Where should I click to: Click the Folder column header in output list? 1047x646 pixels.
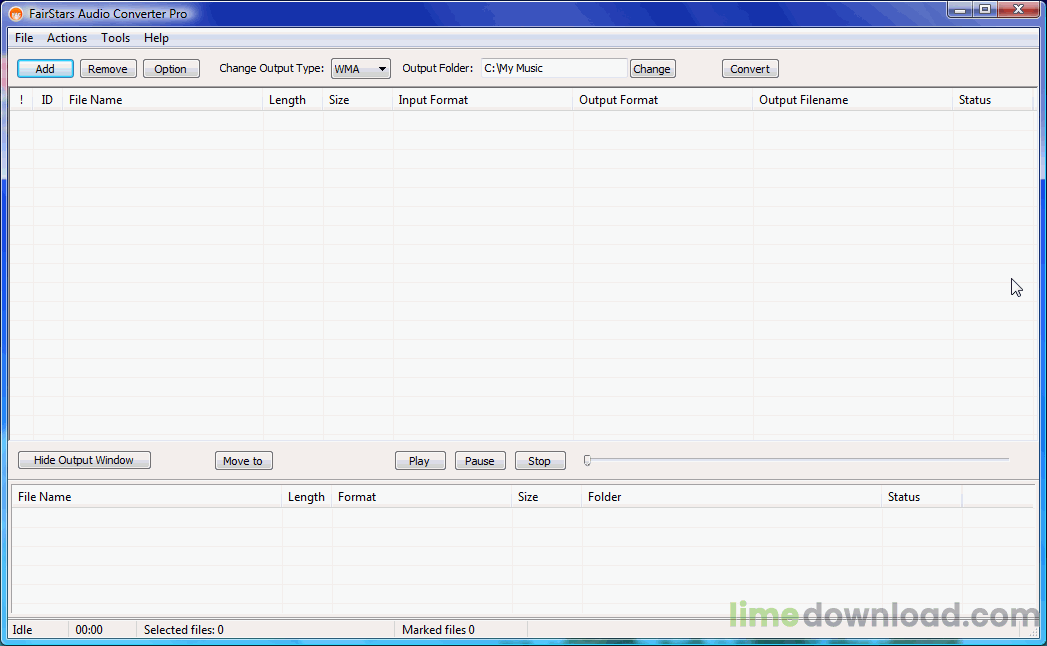click(732, 497)
